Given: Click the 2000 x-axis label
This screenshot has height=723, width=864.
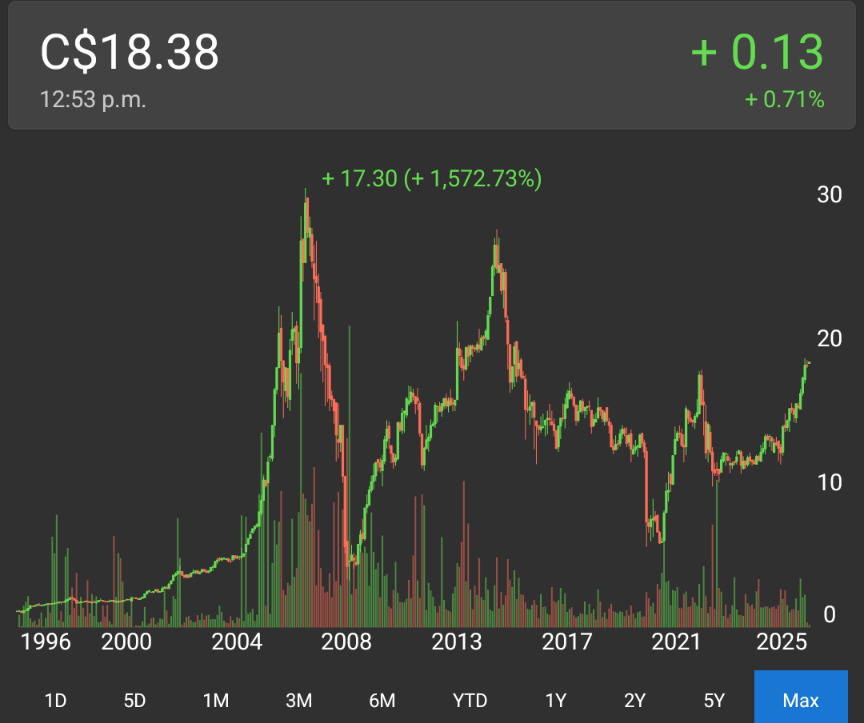Looking at the screenshot, I should click(x=126, y=642).
